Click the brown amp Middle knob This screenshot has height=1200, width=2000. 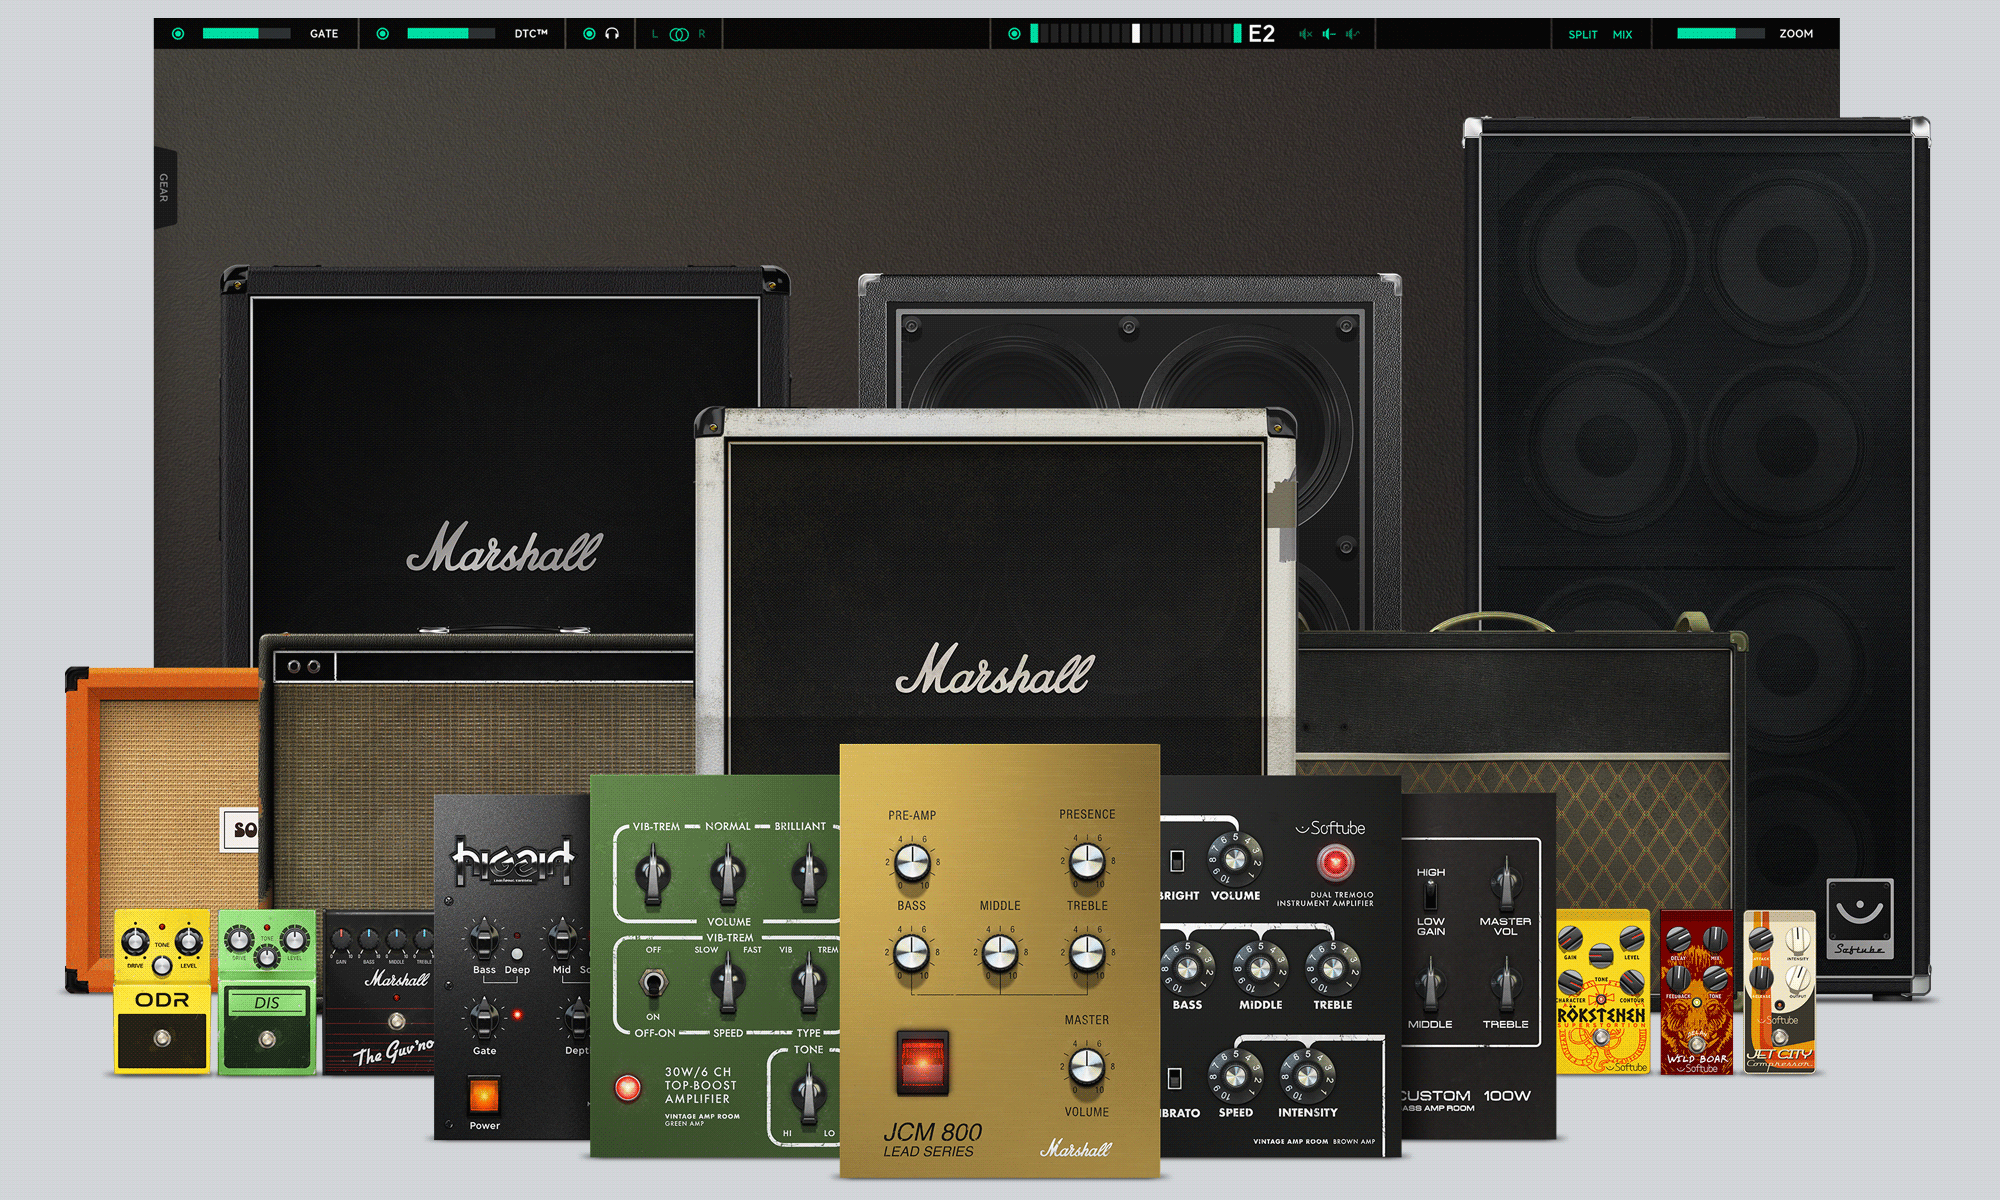tap(1260, 968)
